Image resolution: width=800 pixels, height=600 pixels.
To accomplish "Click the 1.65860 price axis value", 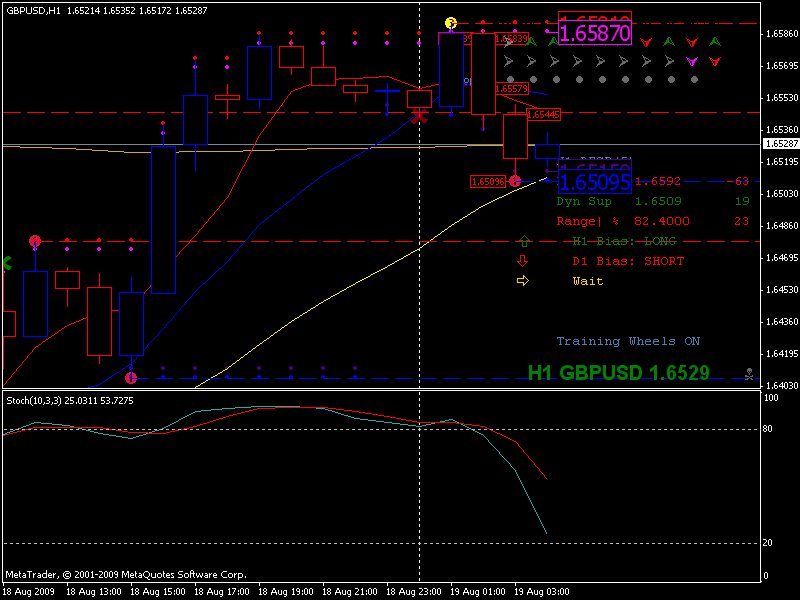I will pyautogui.click(x=782, y=34).
